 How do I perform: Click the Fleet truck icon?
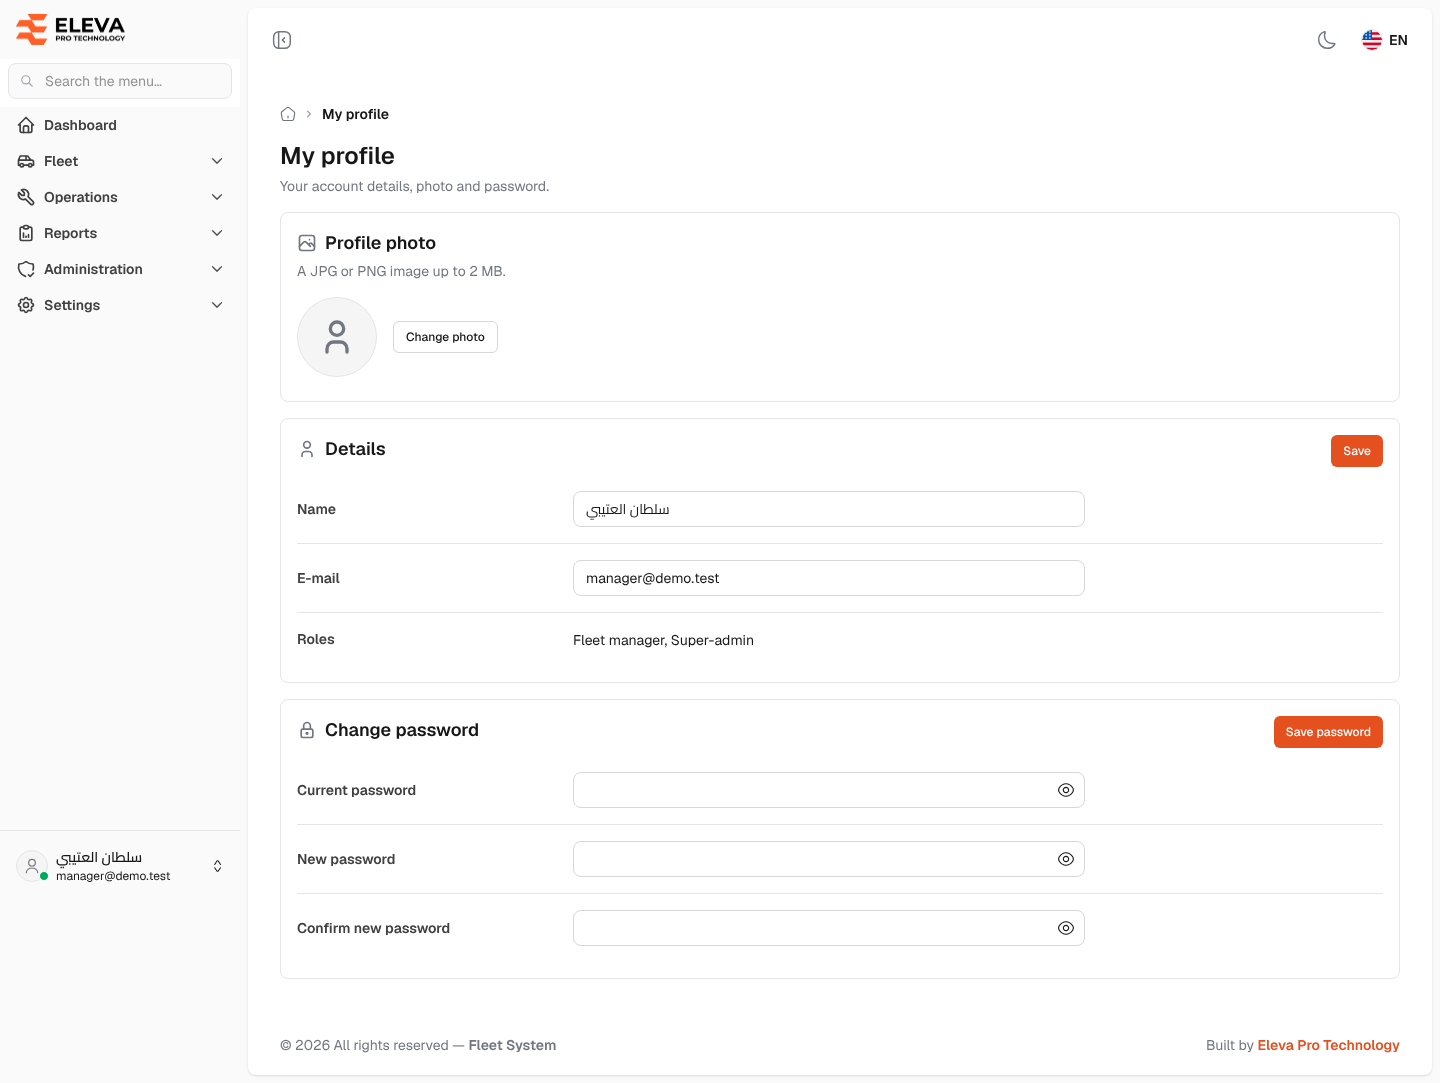(x=26, y=161)
